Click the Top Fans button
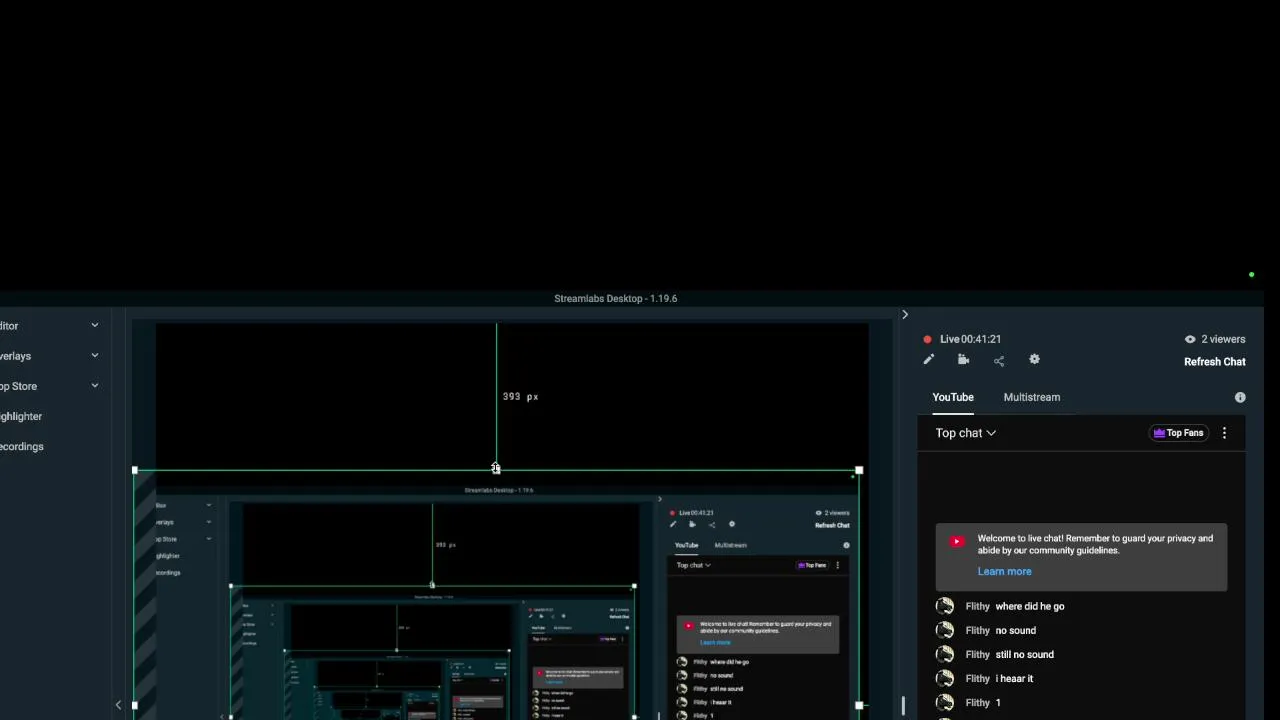Image resolution: width=1280 pixels, height=720 pixels. click(x=1179, y=433)
